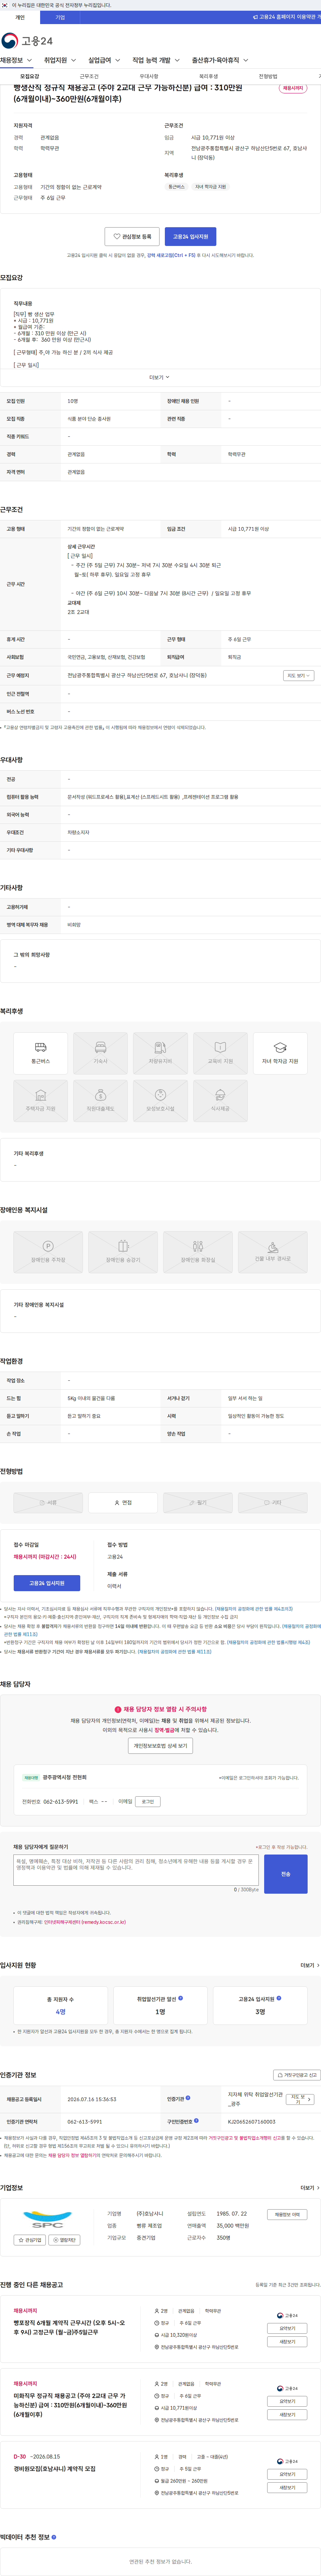Image resolution: width=321 pixels, height=2576 pixels.
Task: Select the 기숙사 welfare icon
Action: [x=101, y=1053]
